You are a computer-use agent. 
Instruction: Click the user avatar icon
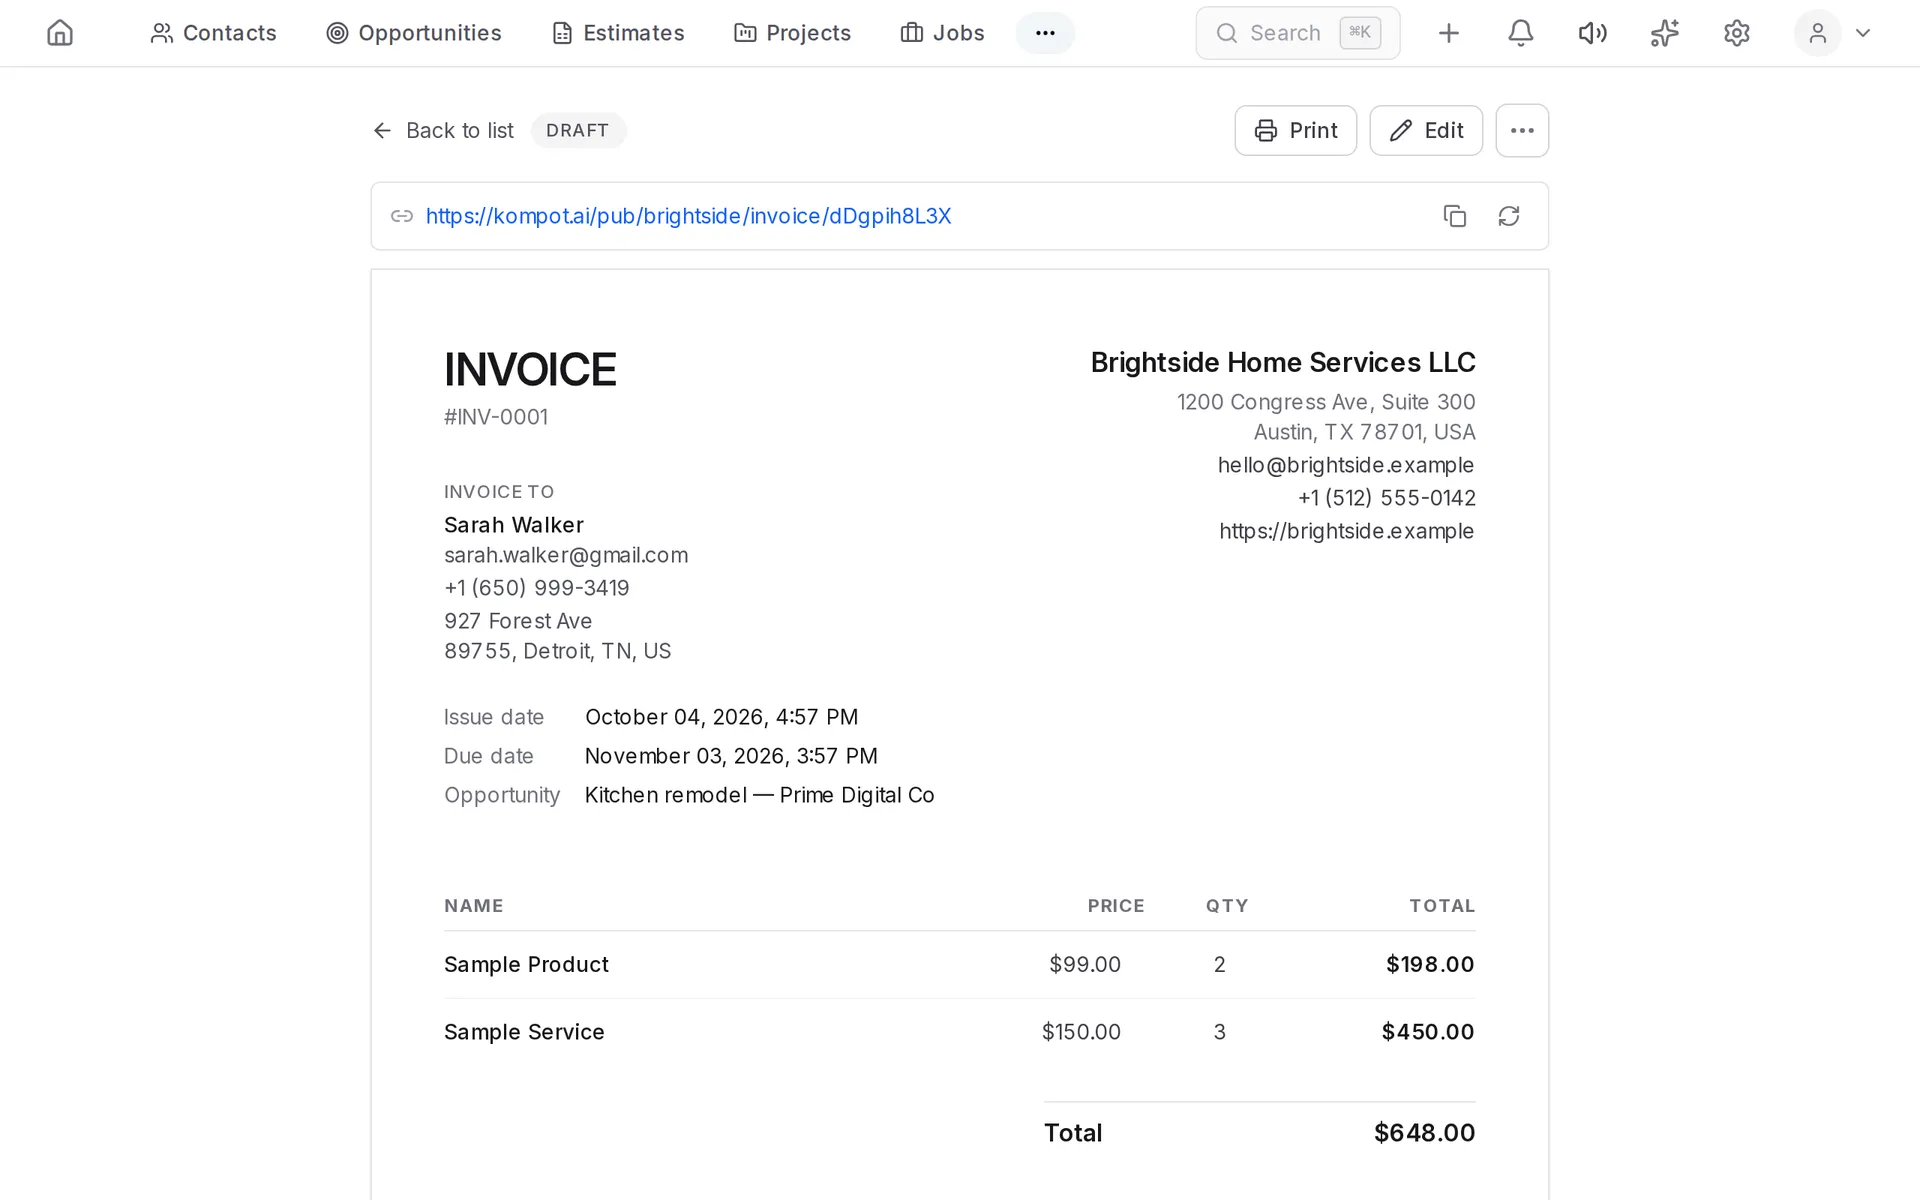pos(1817,33)
